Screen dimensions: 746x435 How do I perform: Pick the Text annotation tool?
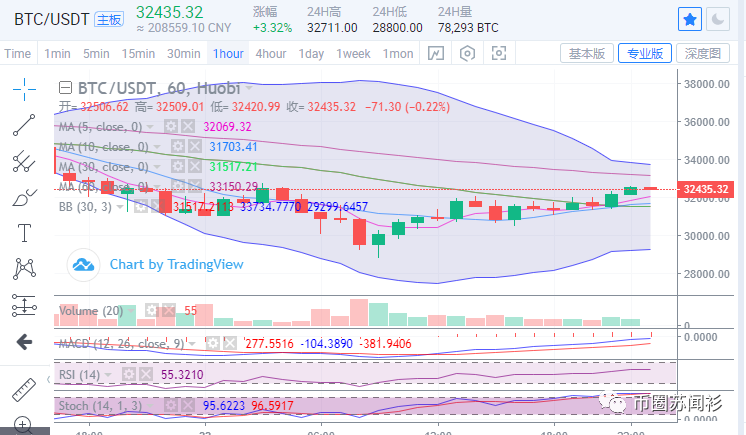point(24,232)
